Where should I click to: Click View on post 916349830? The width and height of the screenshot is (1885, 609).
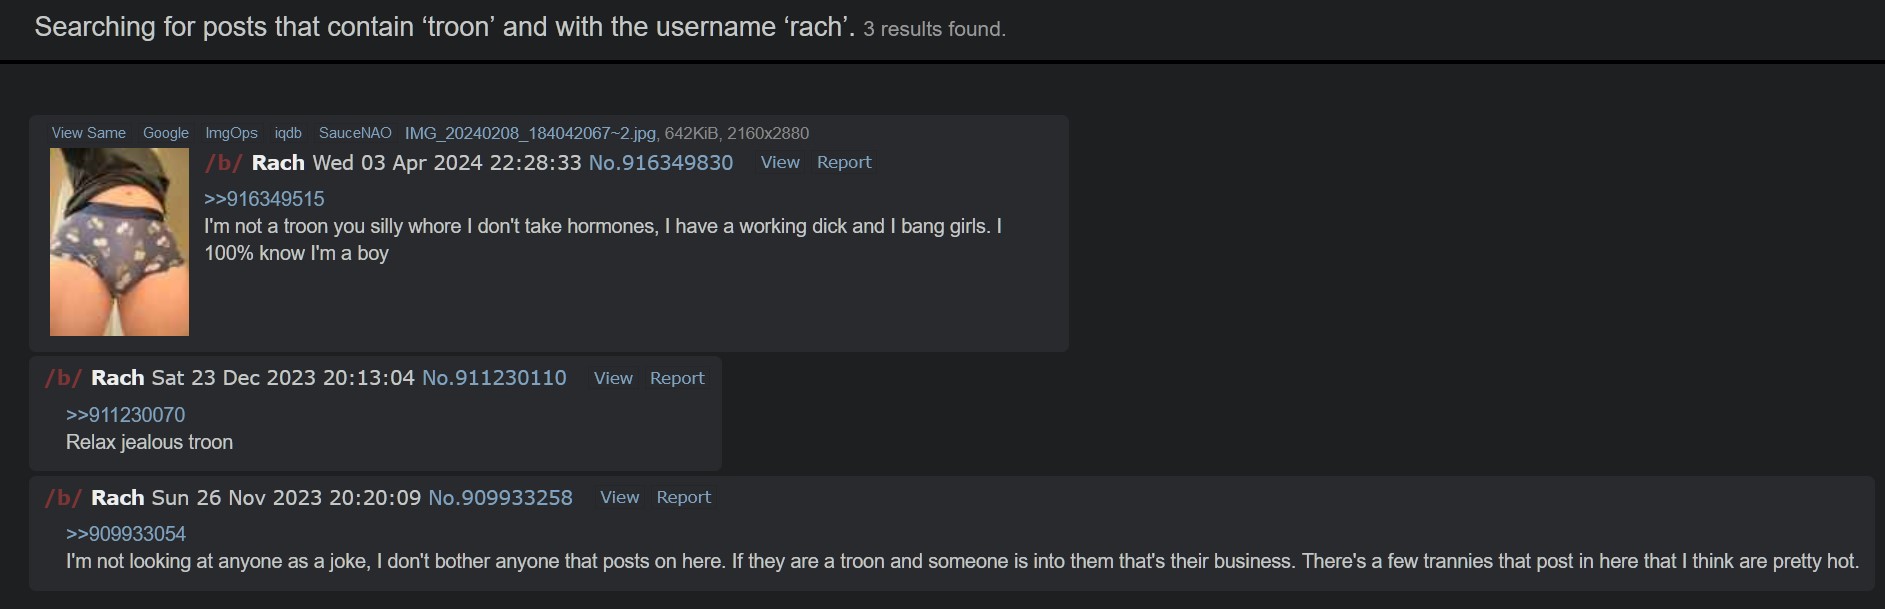click(x=780, y=162)
